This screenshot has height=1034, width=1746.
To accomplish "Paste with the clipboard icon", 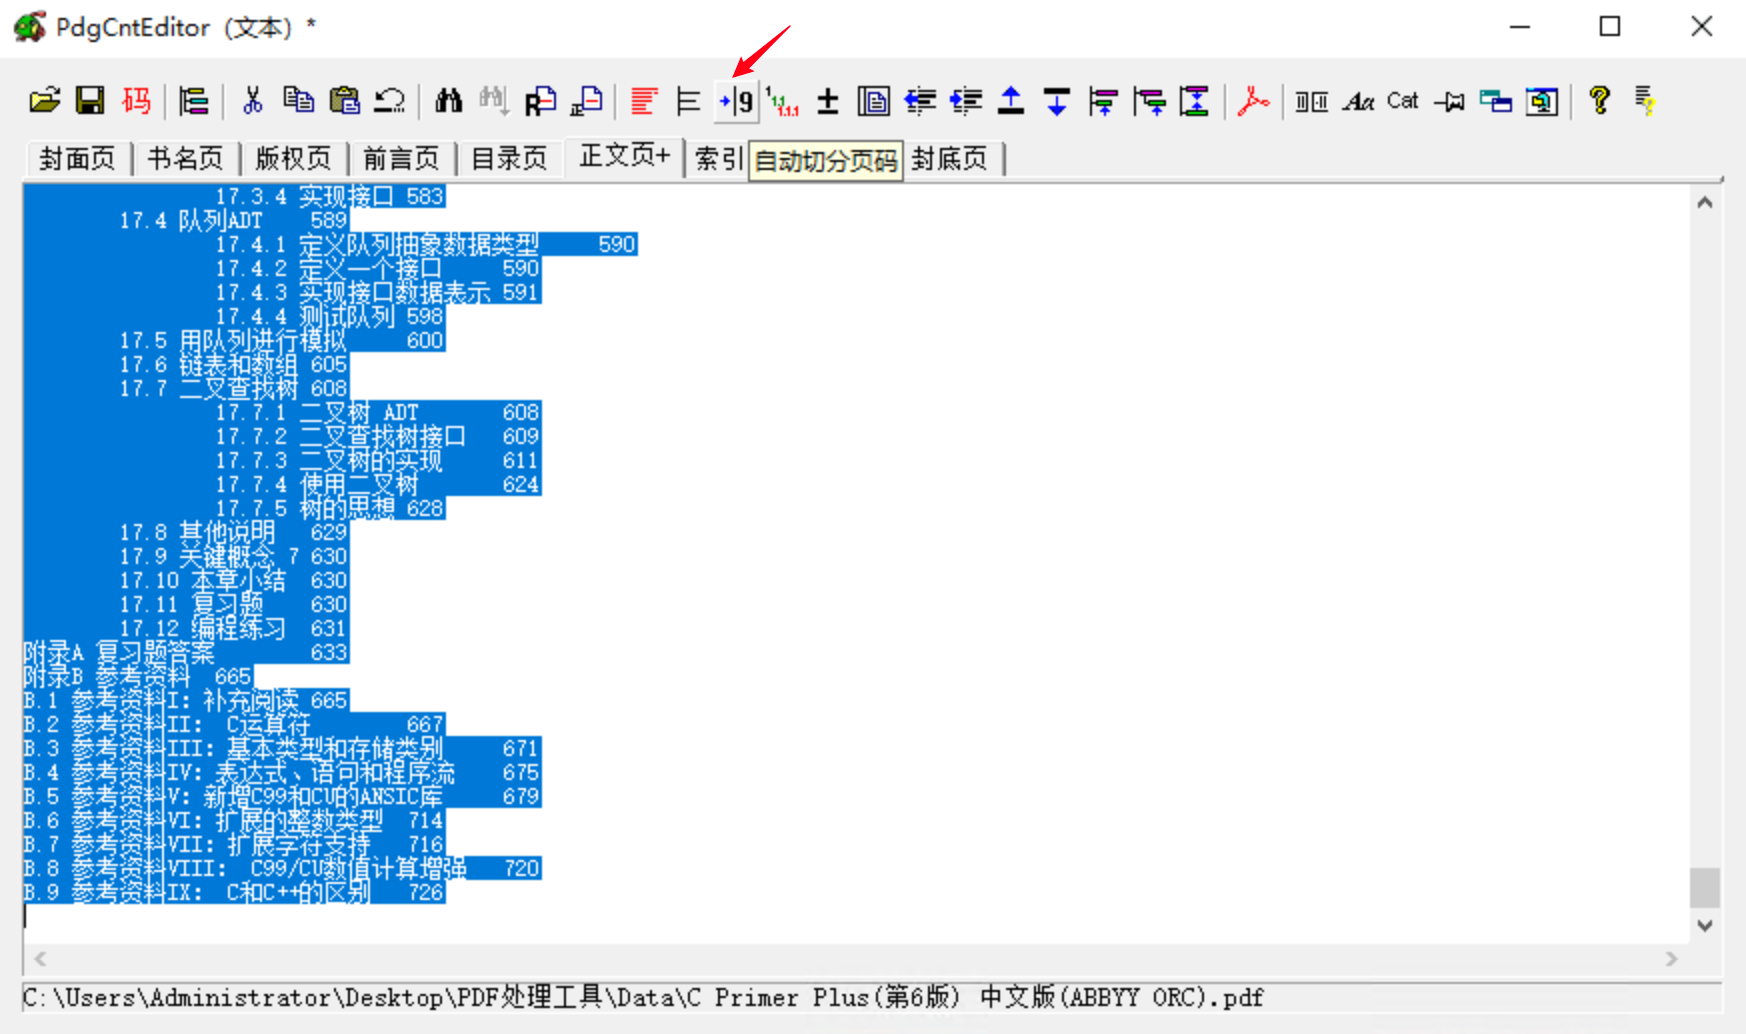I will 344,101.
